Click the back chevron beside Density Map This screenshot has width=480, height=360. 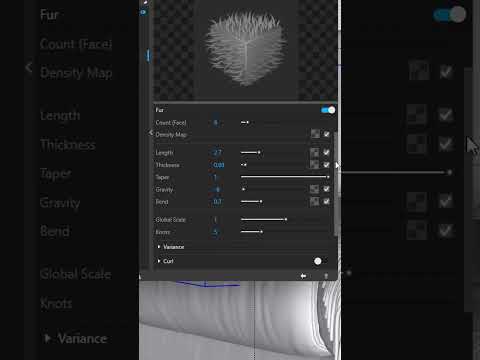151,133
